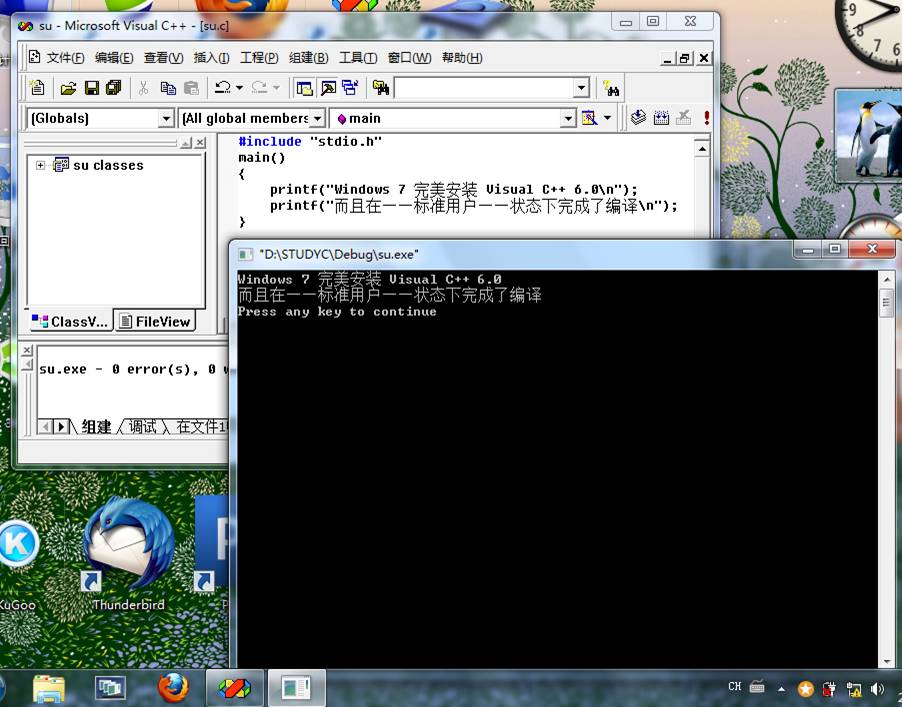
Task: Open the 编辑(E) menu
Action: click(114, 58)
